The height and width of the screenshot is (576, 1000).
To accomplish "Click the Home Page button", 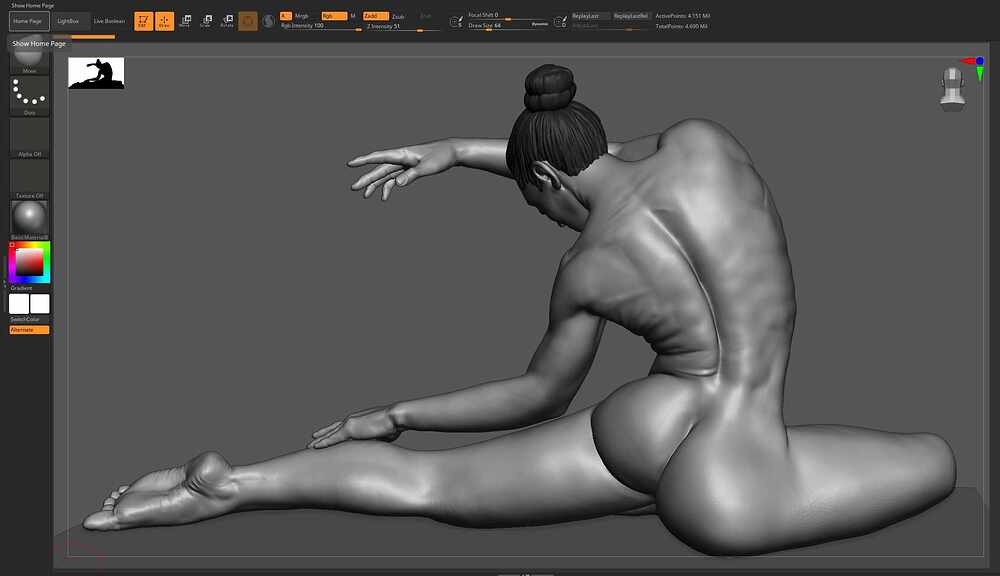I will tap(29, 21).
